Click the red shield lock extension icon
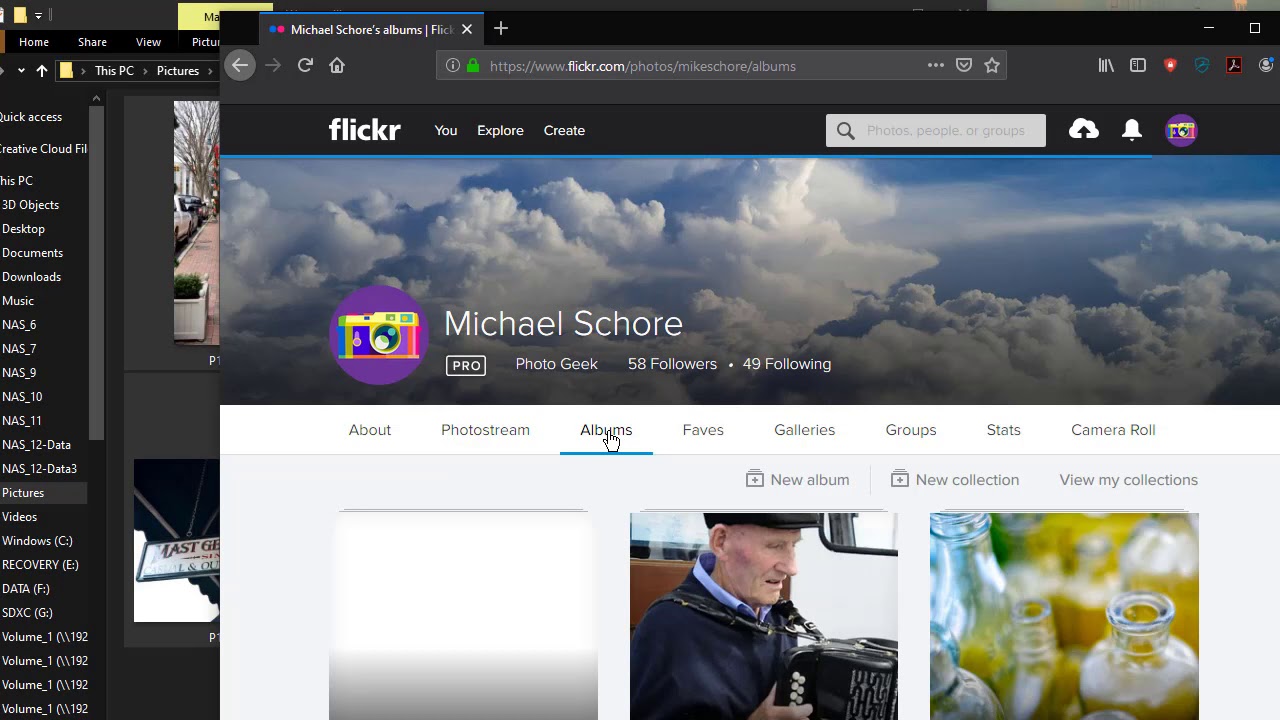 point(1170,65)
